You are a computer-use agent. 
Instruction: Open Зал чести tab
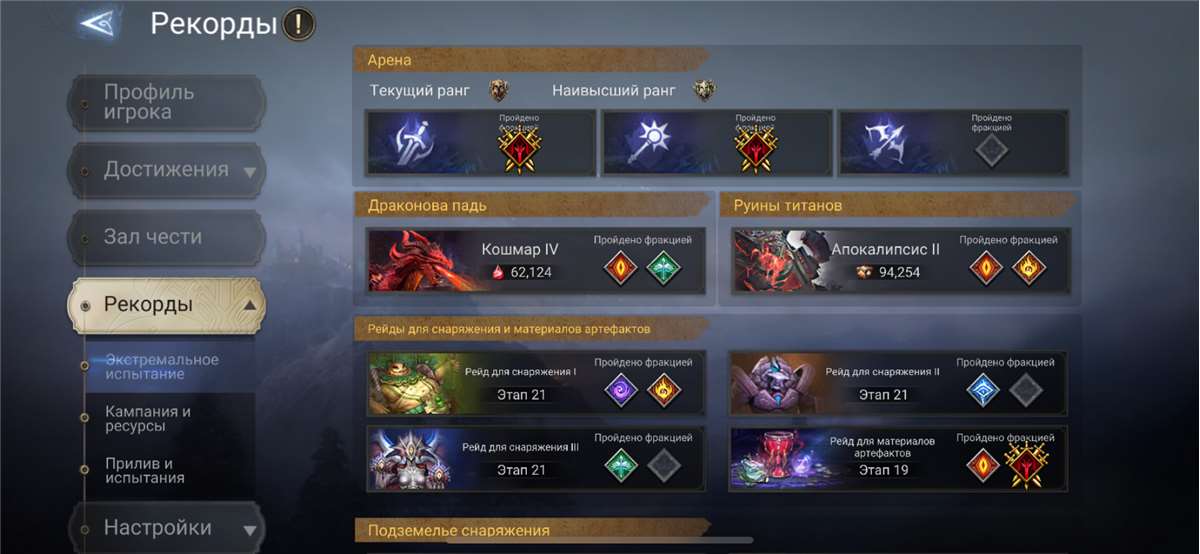pyautogui.click(x=167, y=237)
